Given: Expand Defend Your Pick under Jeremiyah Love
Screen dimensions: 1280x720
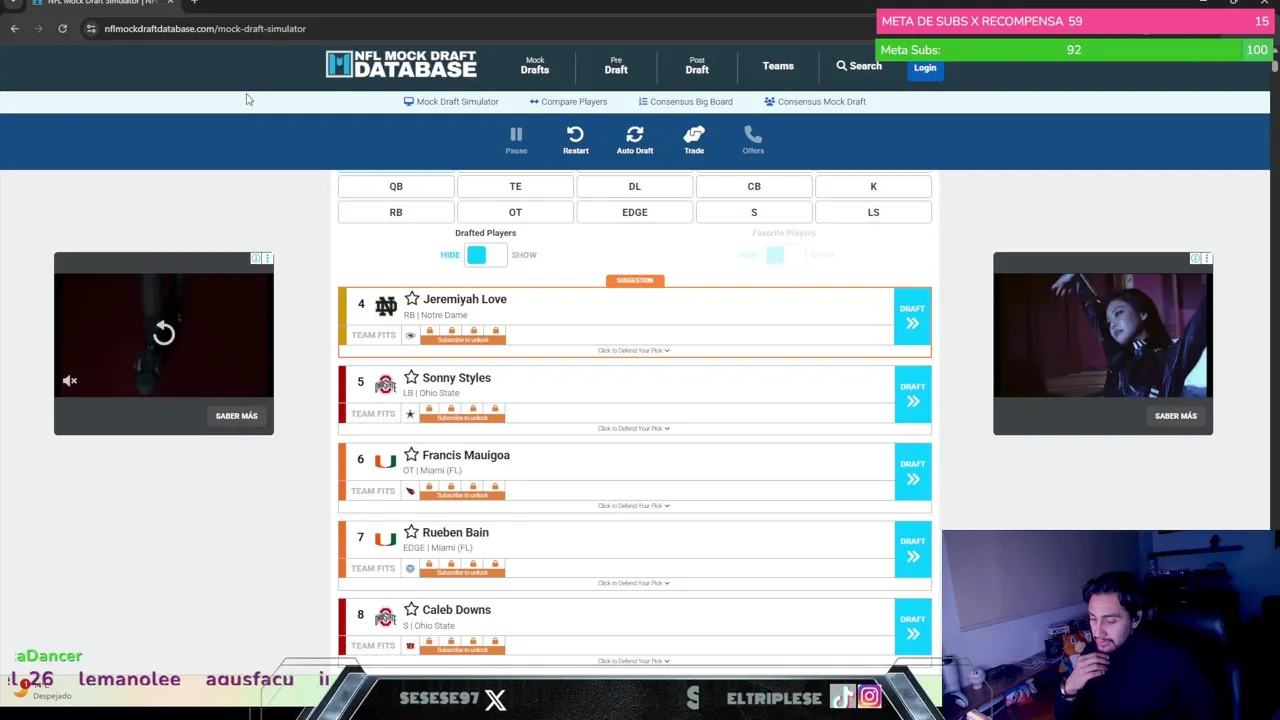Looking at the screenshot, I should [x=634, y=351].
